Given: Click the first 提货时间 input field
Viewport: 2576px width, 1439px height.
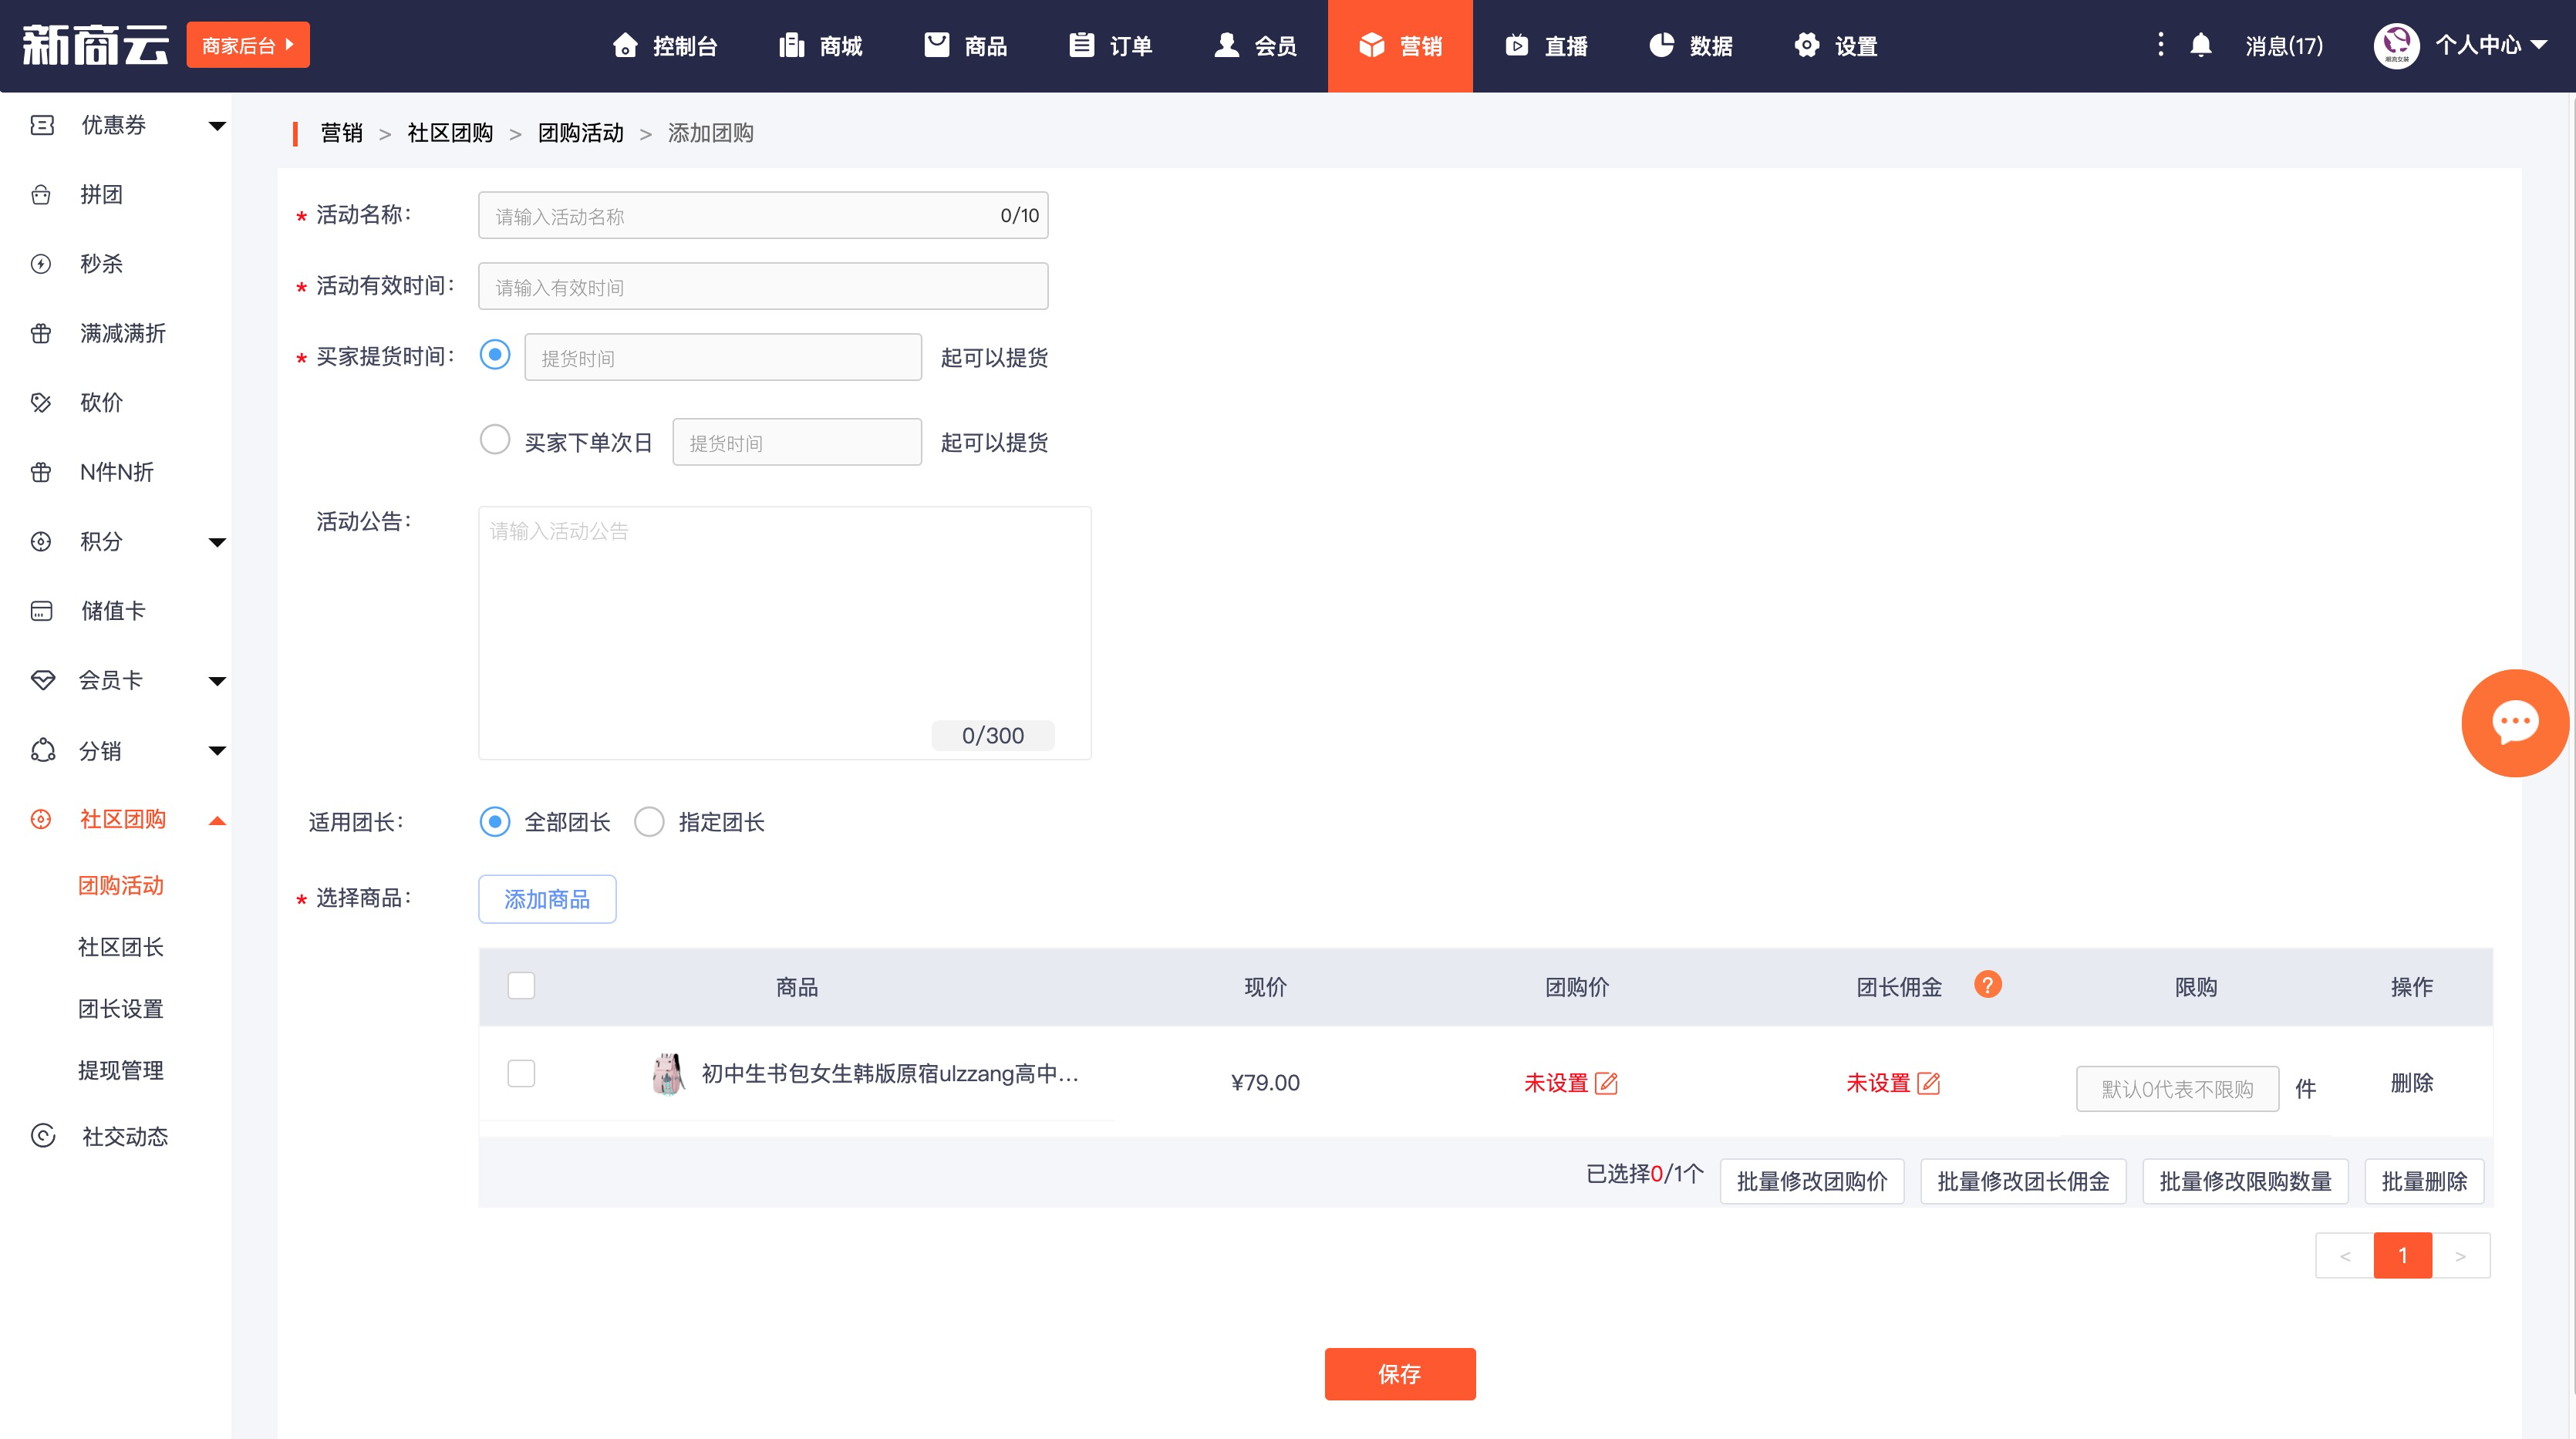Looking at the screenshot, I should (722, 357).
